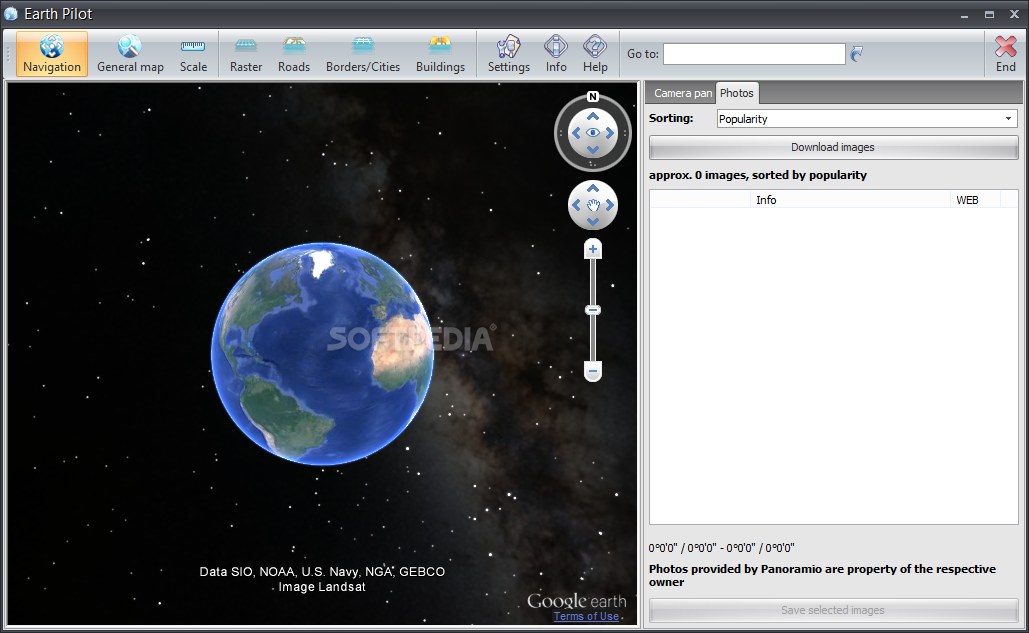Toggle the Buildings layer

tap(440, 54)
